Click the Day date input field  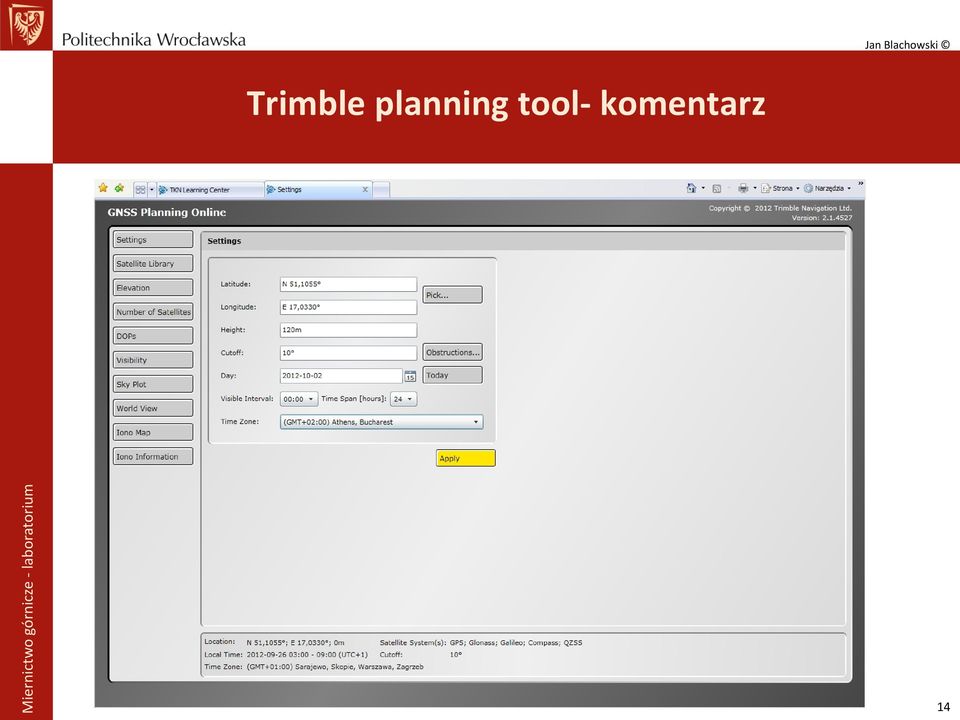click(341, 375)
